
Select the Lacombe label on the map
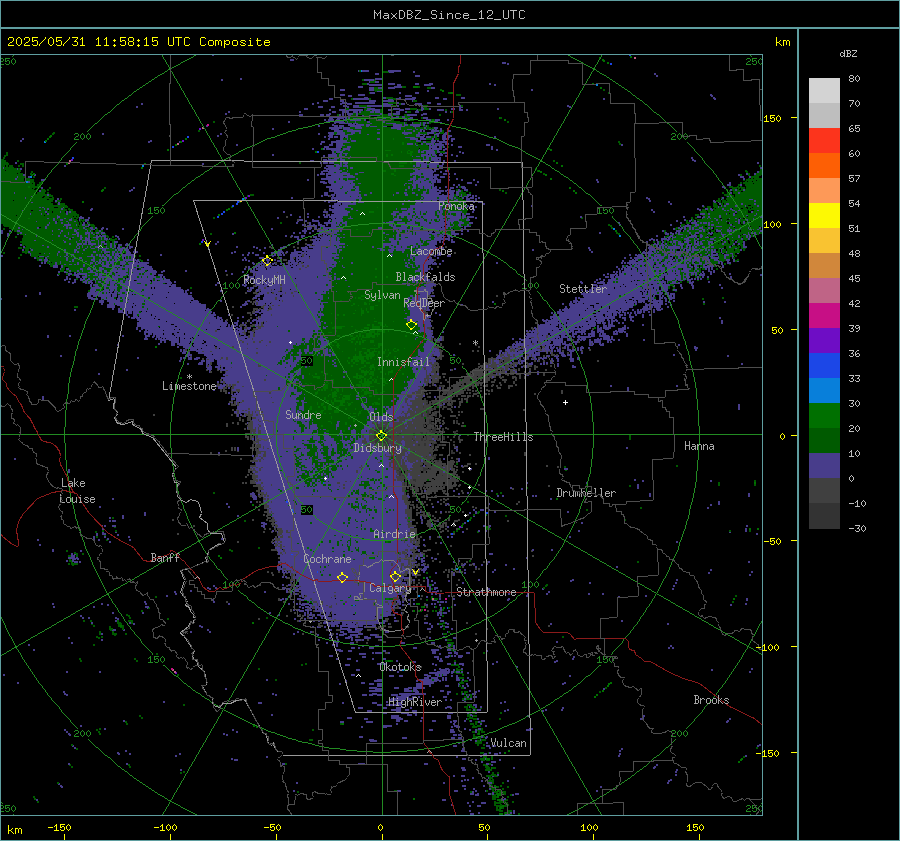pos(431,251)
